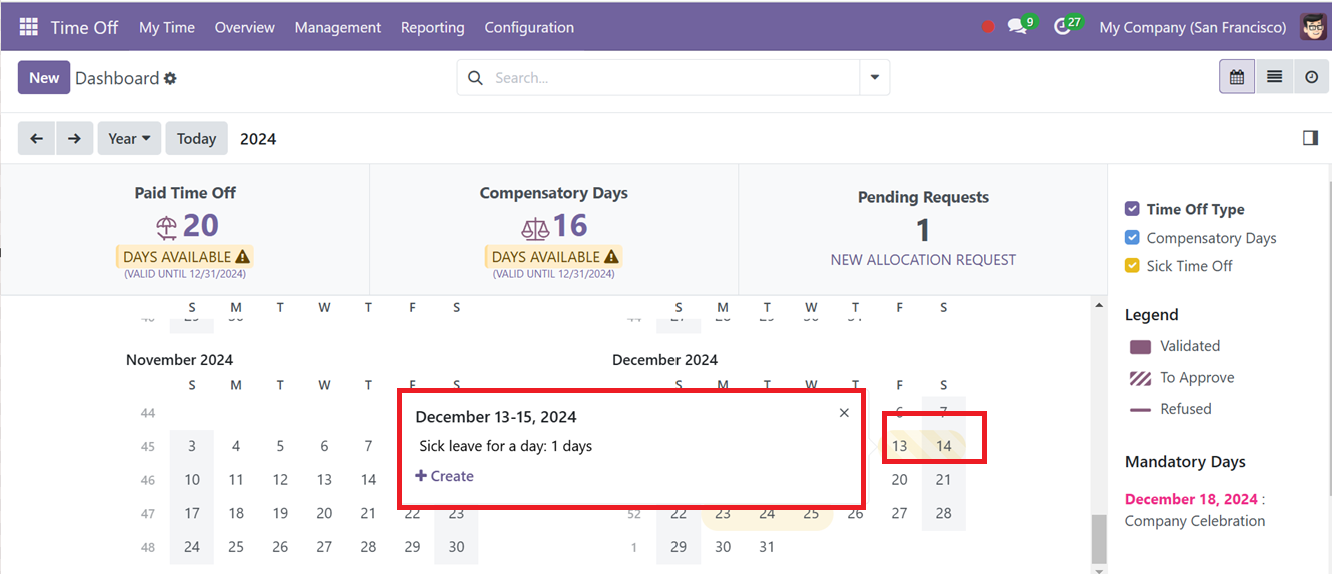1332x574 pixels.
Task: Click Validated legend swatch
Action: (x=1140, y=347)
